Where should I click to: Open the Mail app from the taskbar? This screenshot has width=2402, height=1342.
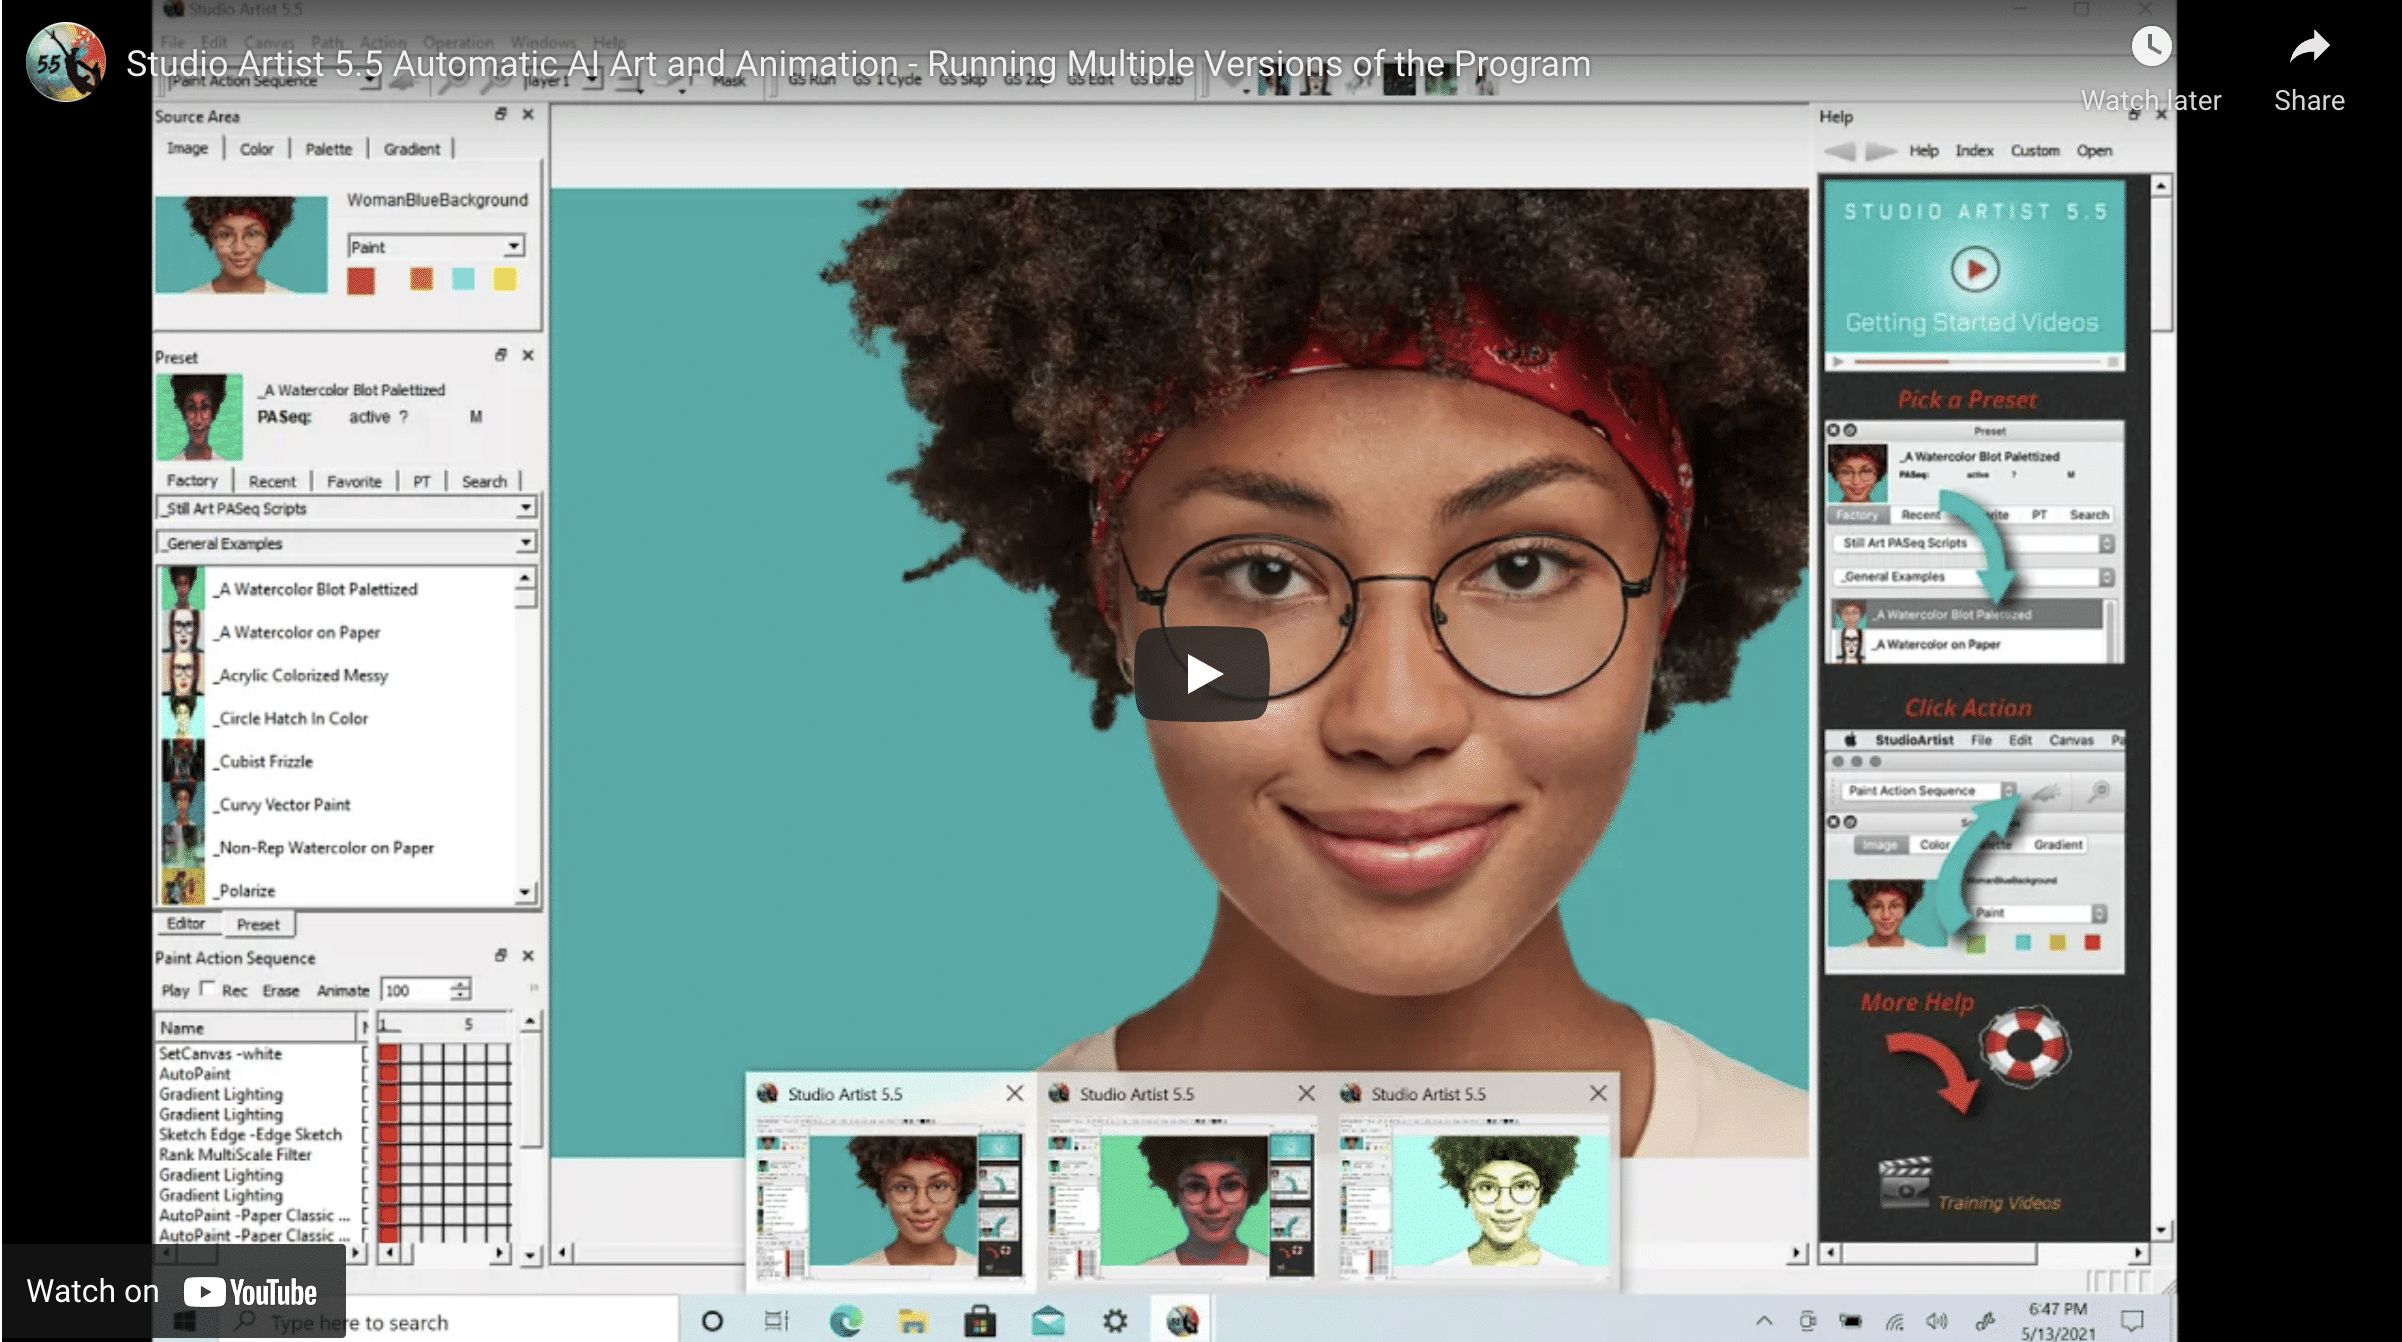(1048, 1321)
